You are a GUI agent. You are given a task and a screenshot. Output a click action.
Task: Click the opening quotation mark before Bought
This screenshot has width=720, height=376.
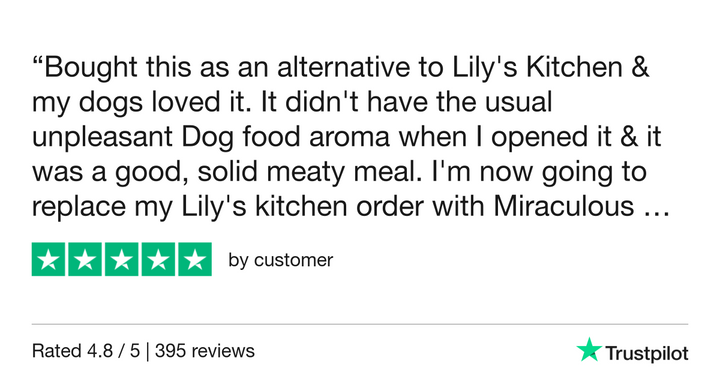click(38, 61)
